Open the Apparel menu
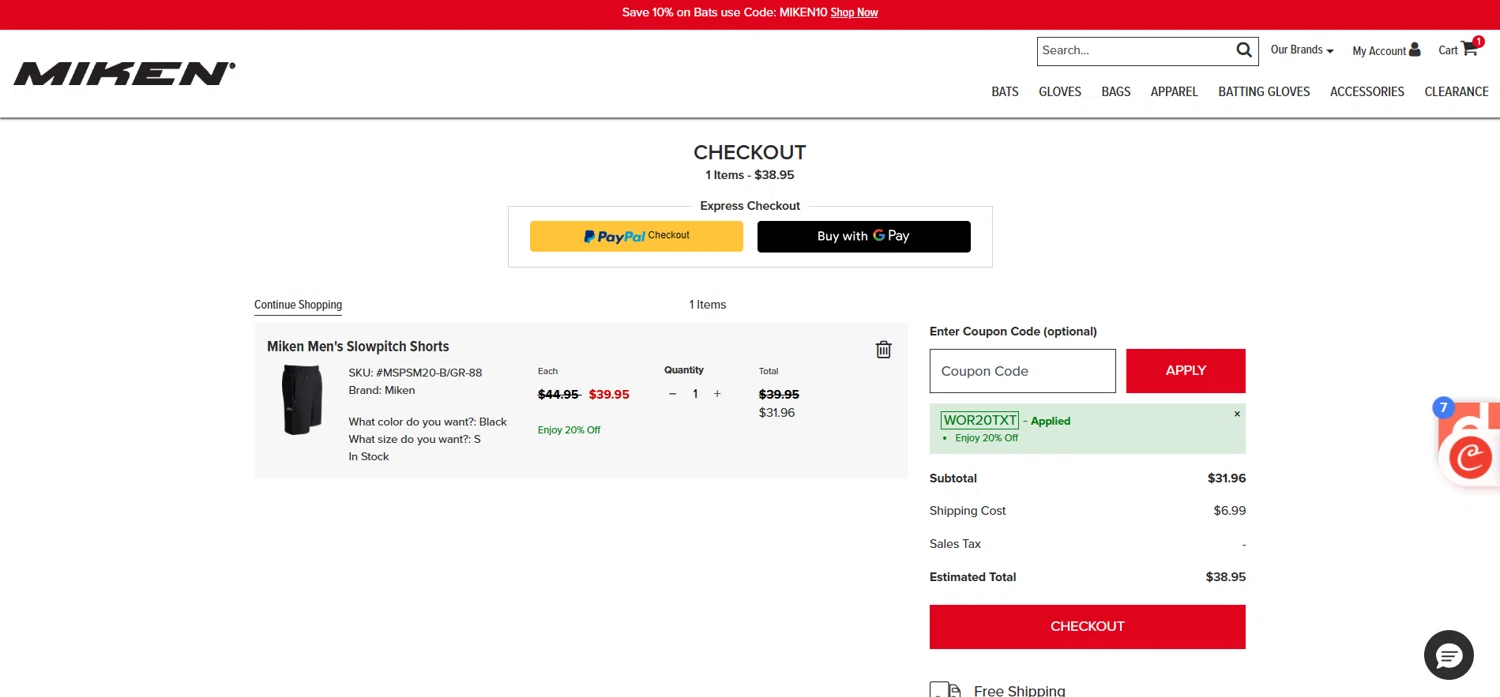 click(1174, 92)
